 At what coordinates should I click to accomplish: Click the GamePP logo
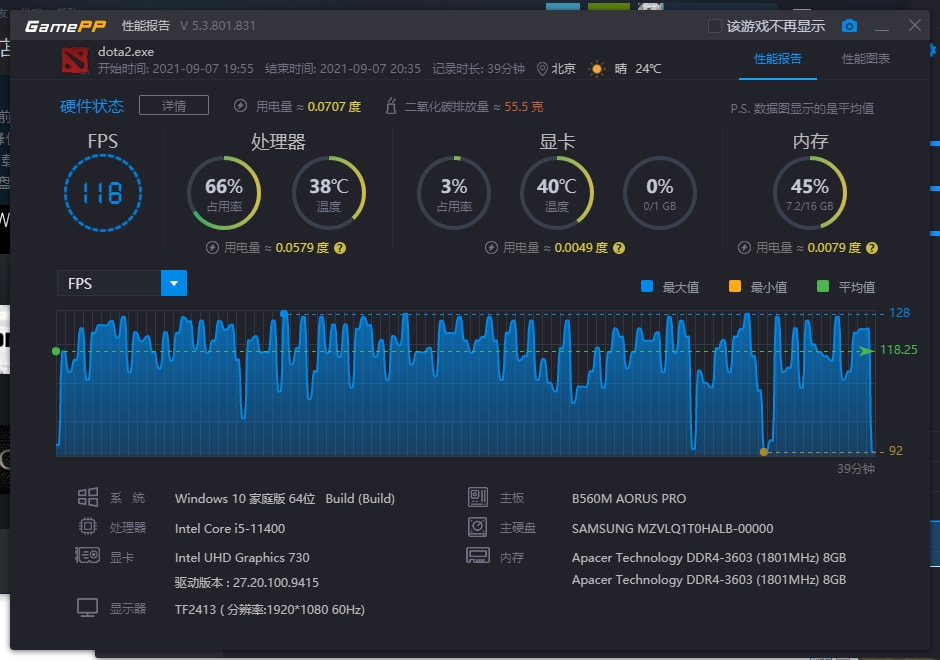click(x=64, y=26)
